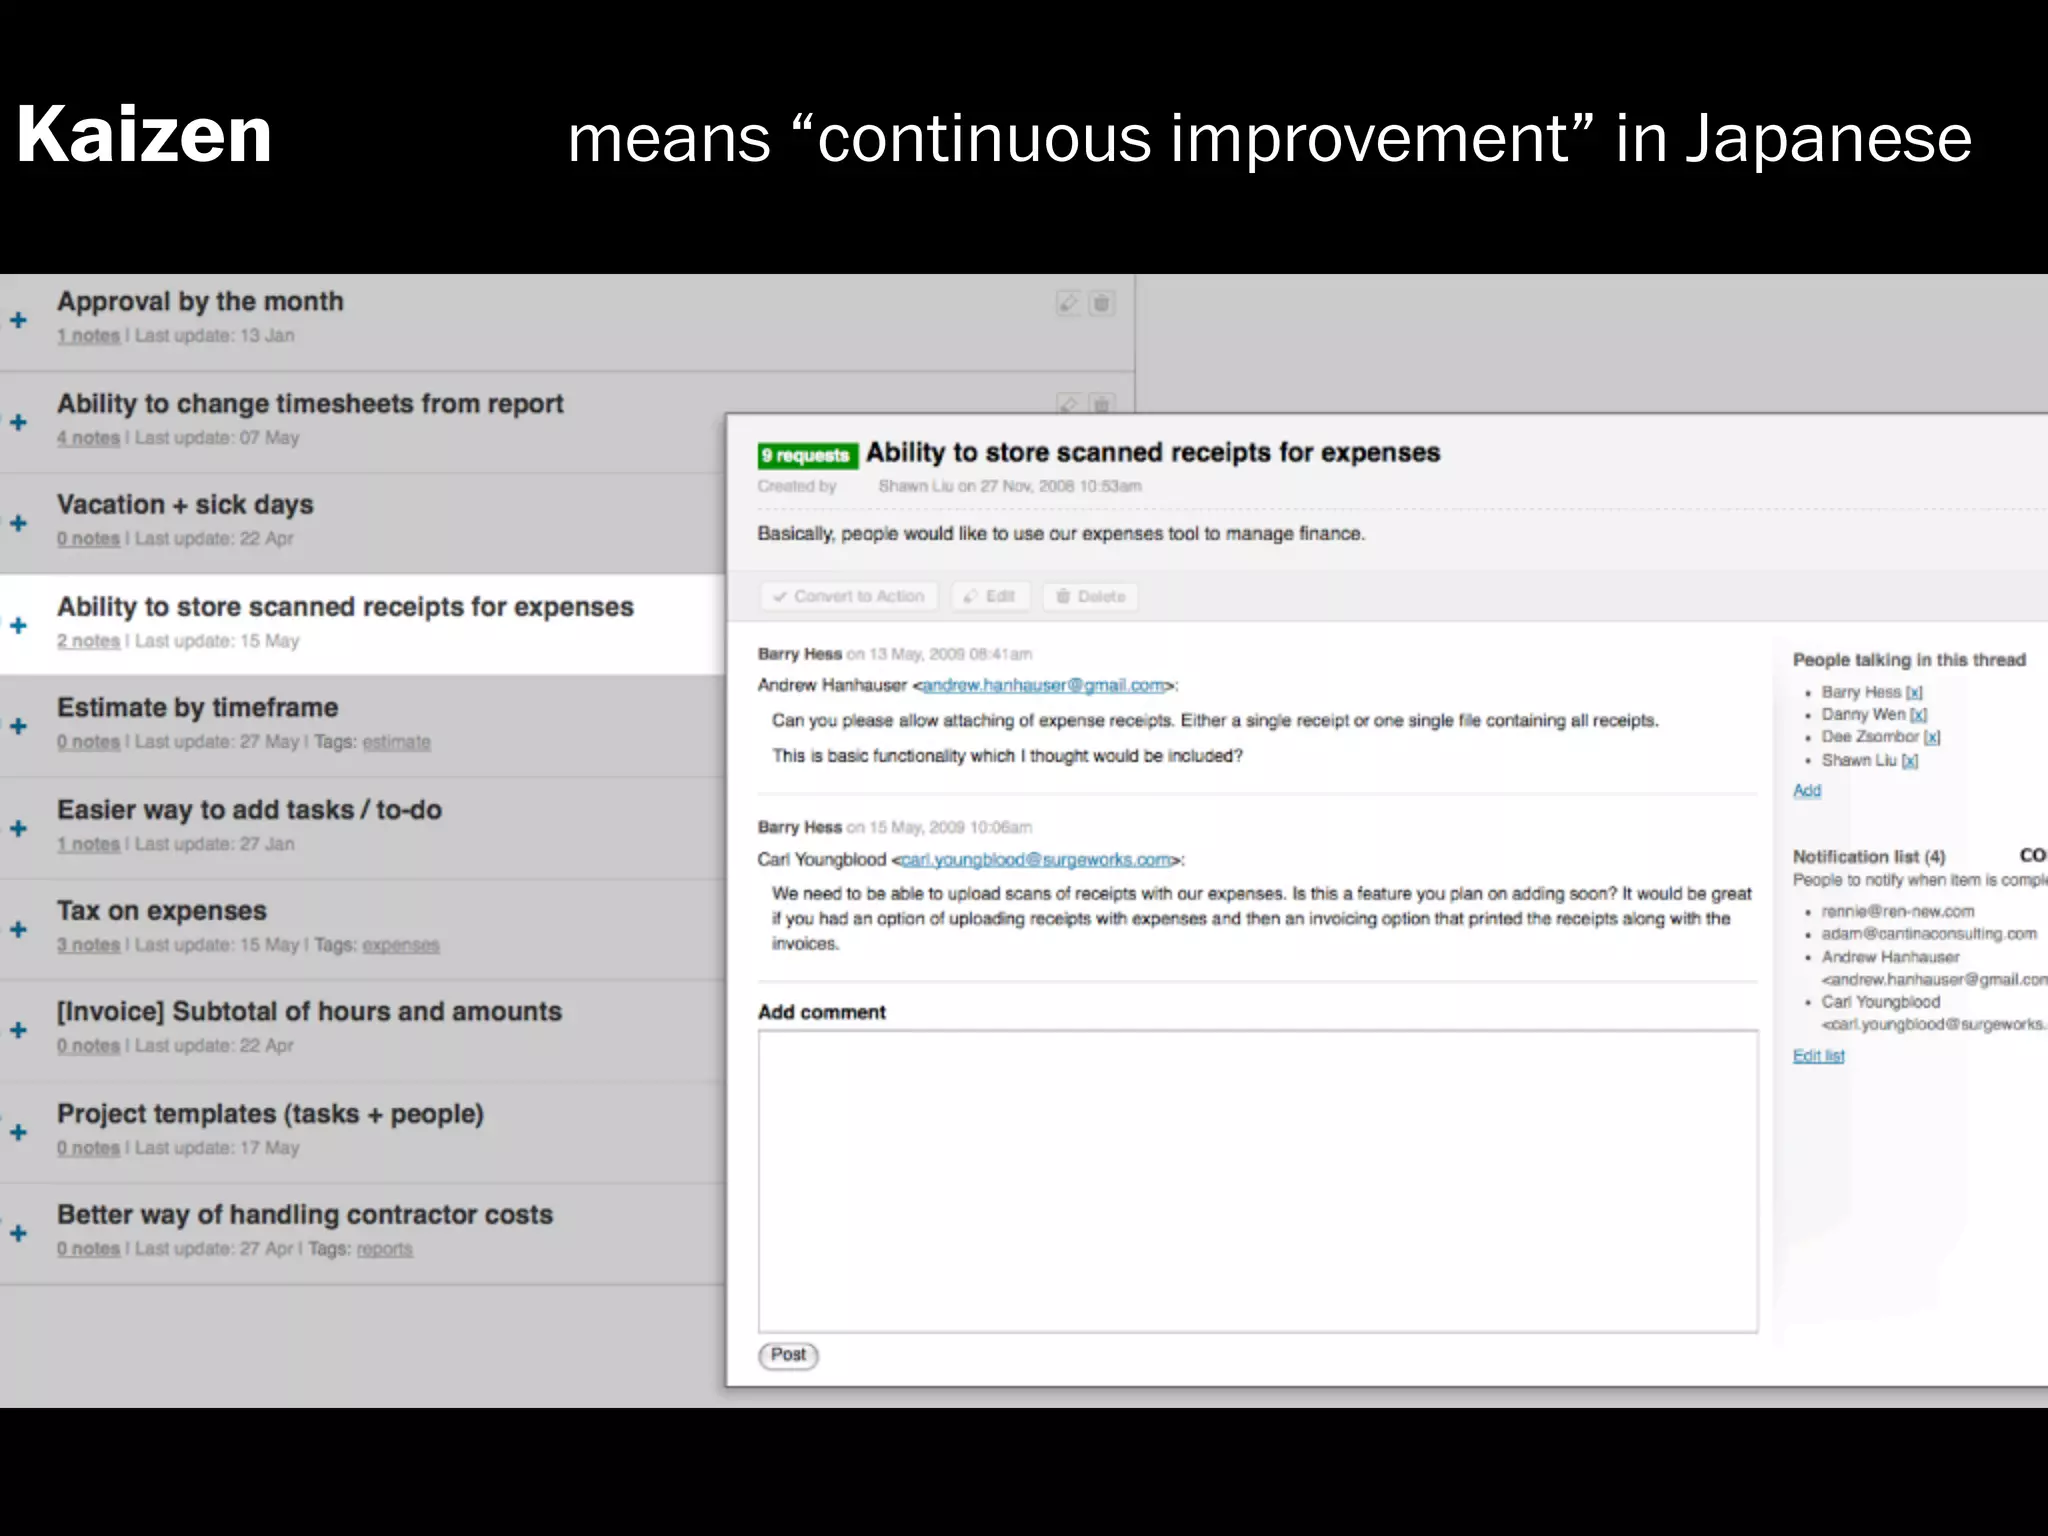The image size is (2048, 1536).
Task: Click 'Add' link under people talking list
Action: click(1807, 790)
